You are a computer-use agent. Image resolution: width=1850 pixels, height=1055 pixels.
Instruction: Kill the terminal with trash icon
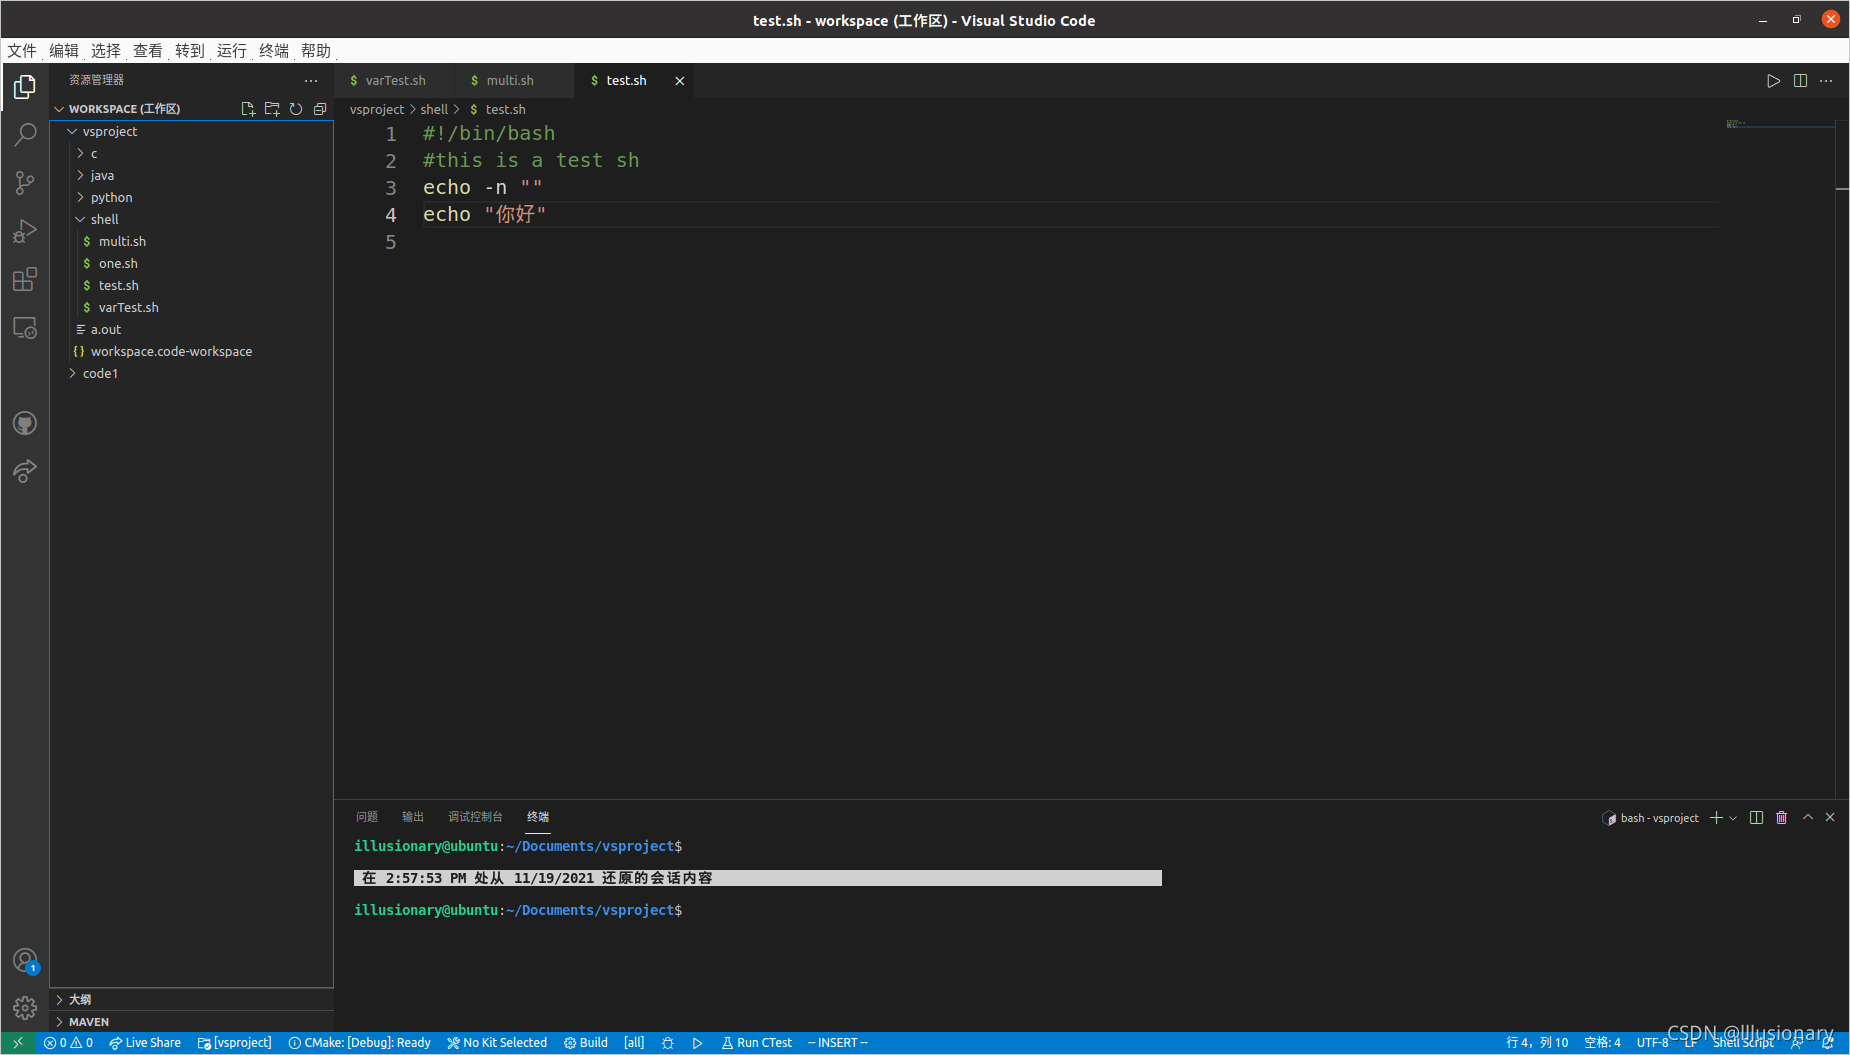[x=1781, y=817]
